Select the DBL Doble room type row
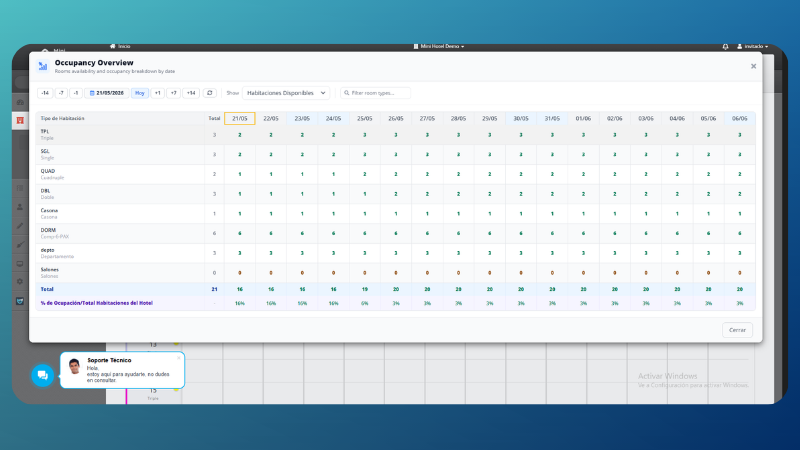This screenshot has width=800, height=450. click(x=395, y=194)
